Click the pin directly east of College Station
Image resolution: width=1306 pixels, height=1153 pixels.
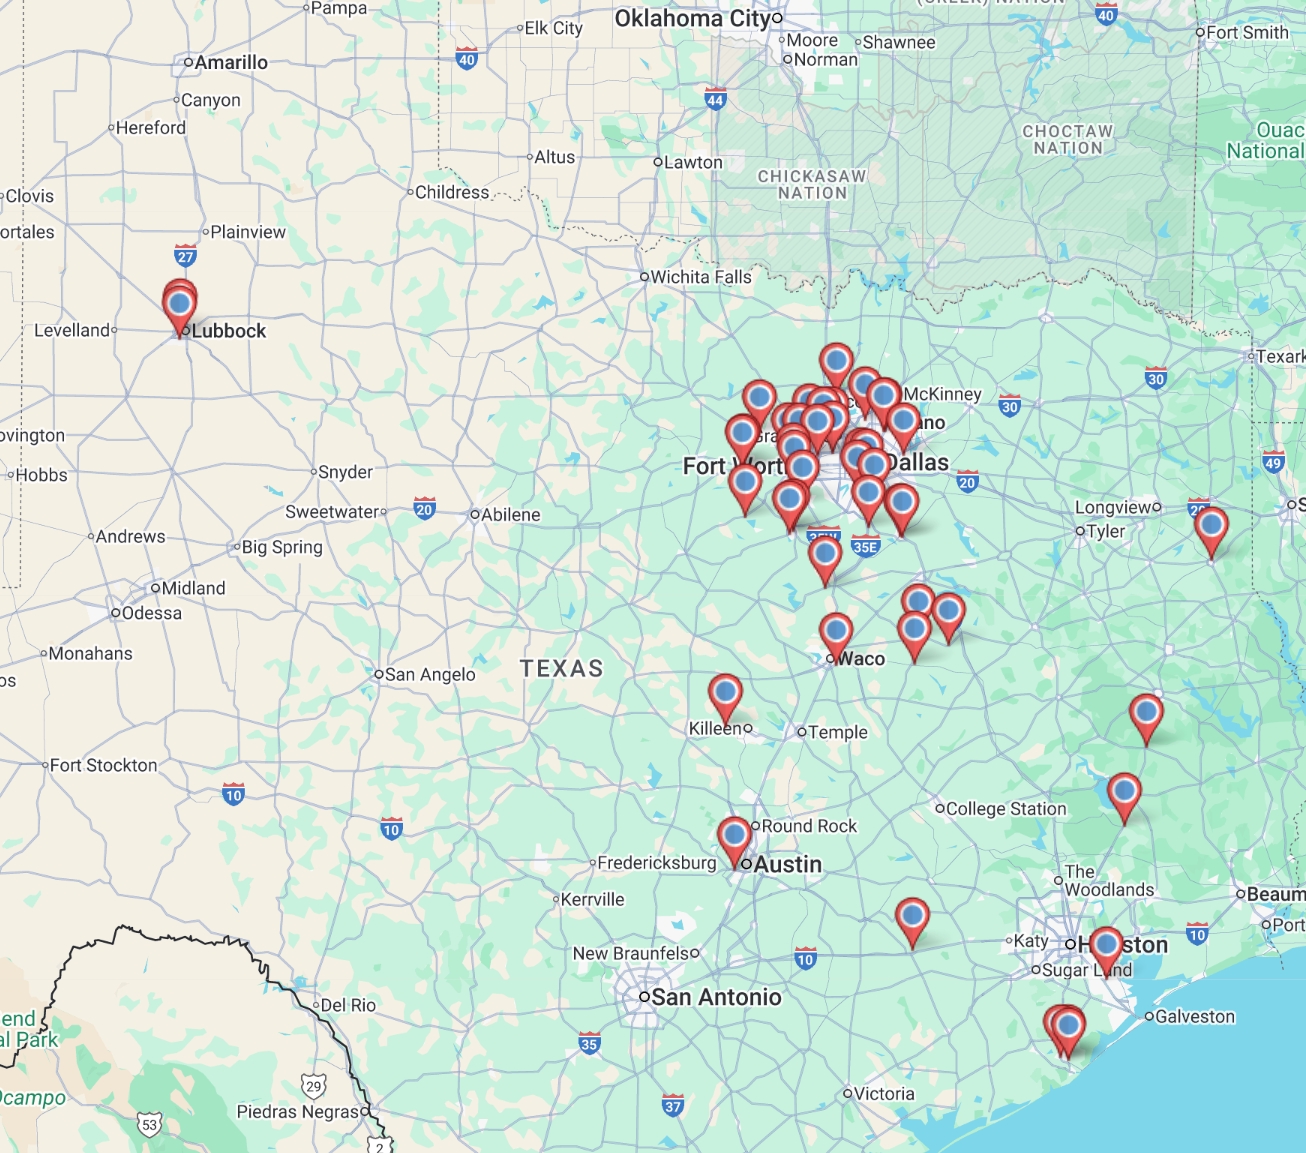pos(1124,799)
